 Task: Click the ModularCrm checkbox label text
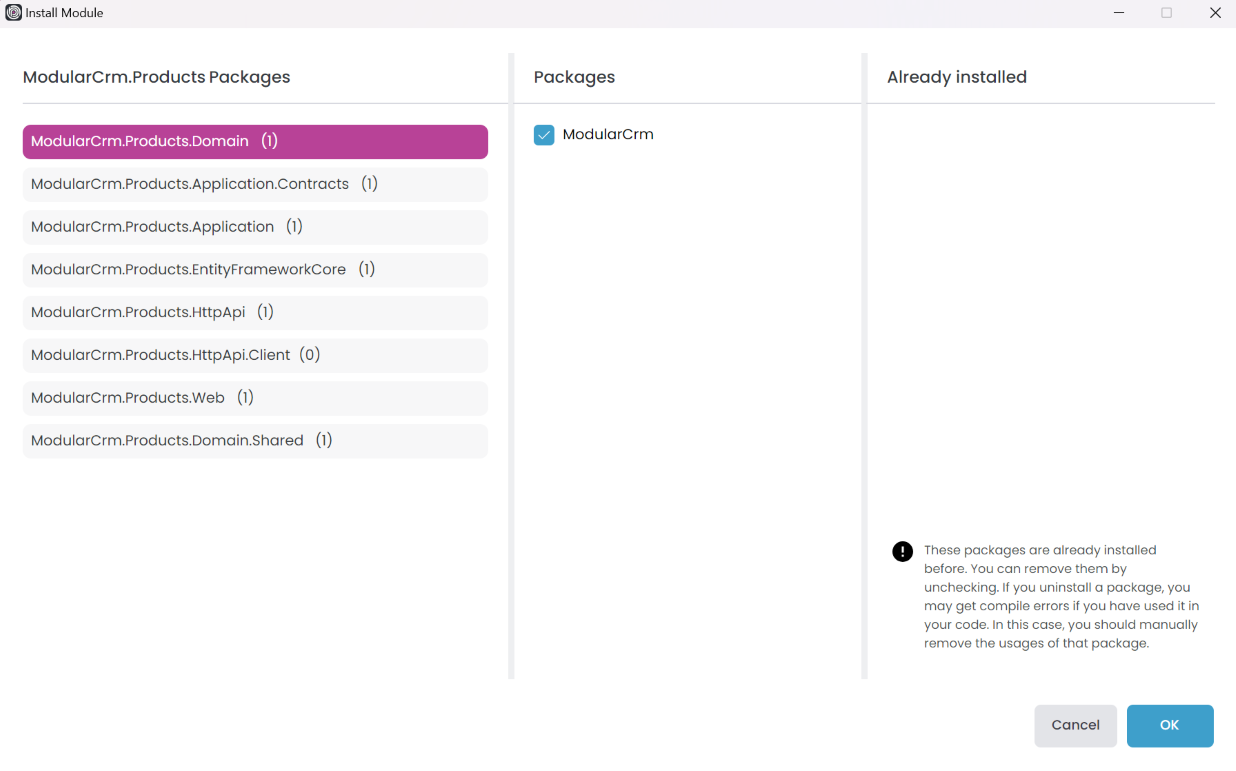click(x=608, y=134)
